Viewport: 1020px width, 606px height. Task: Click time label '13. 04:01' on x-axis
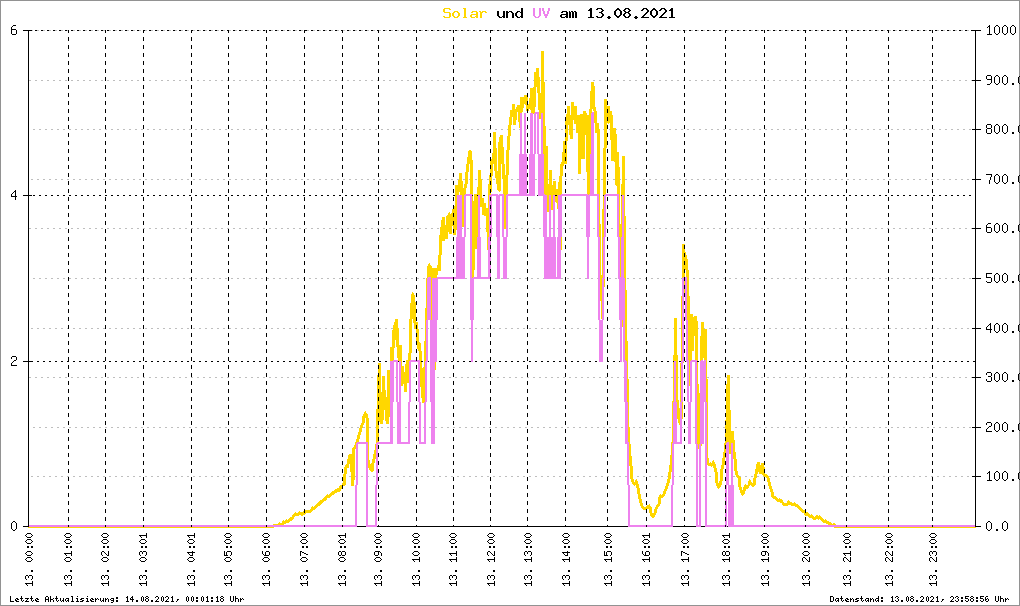tap(191, 559)
